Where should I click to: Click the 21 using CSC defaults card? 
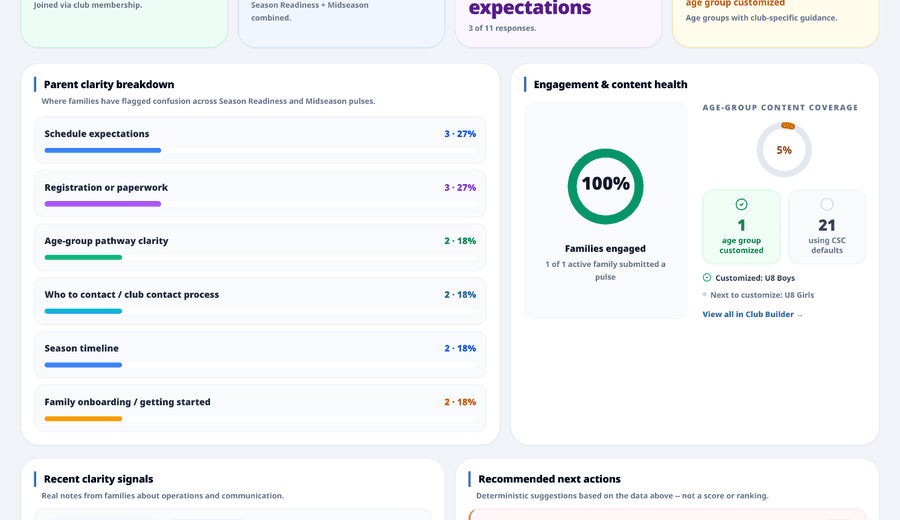[827, 227]
